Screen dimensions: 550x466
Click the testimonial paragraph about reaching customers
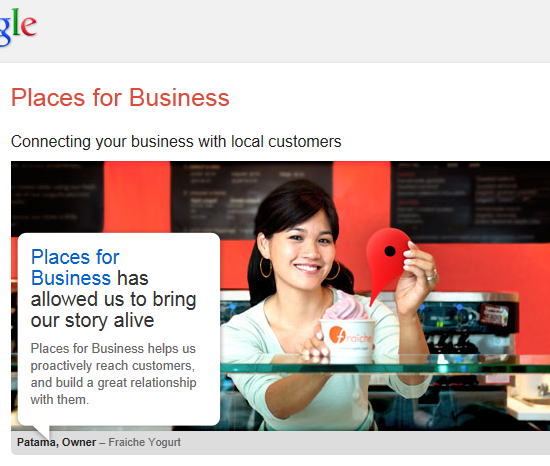tap(113, 374)
